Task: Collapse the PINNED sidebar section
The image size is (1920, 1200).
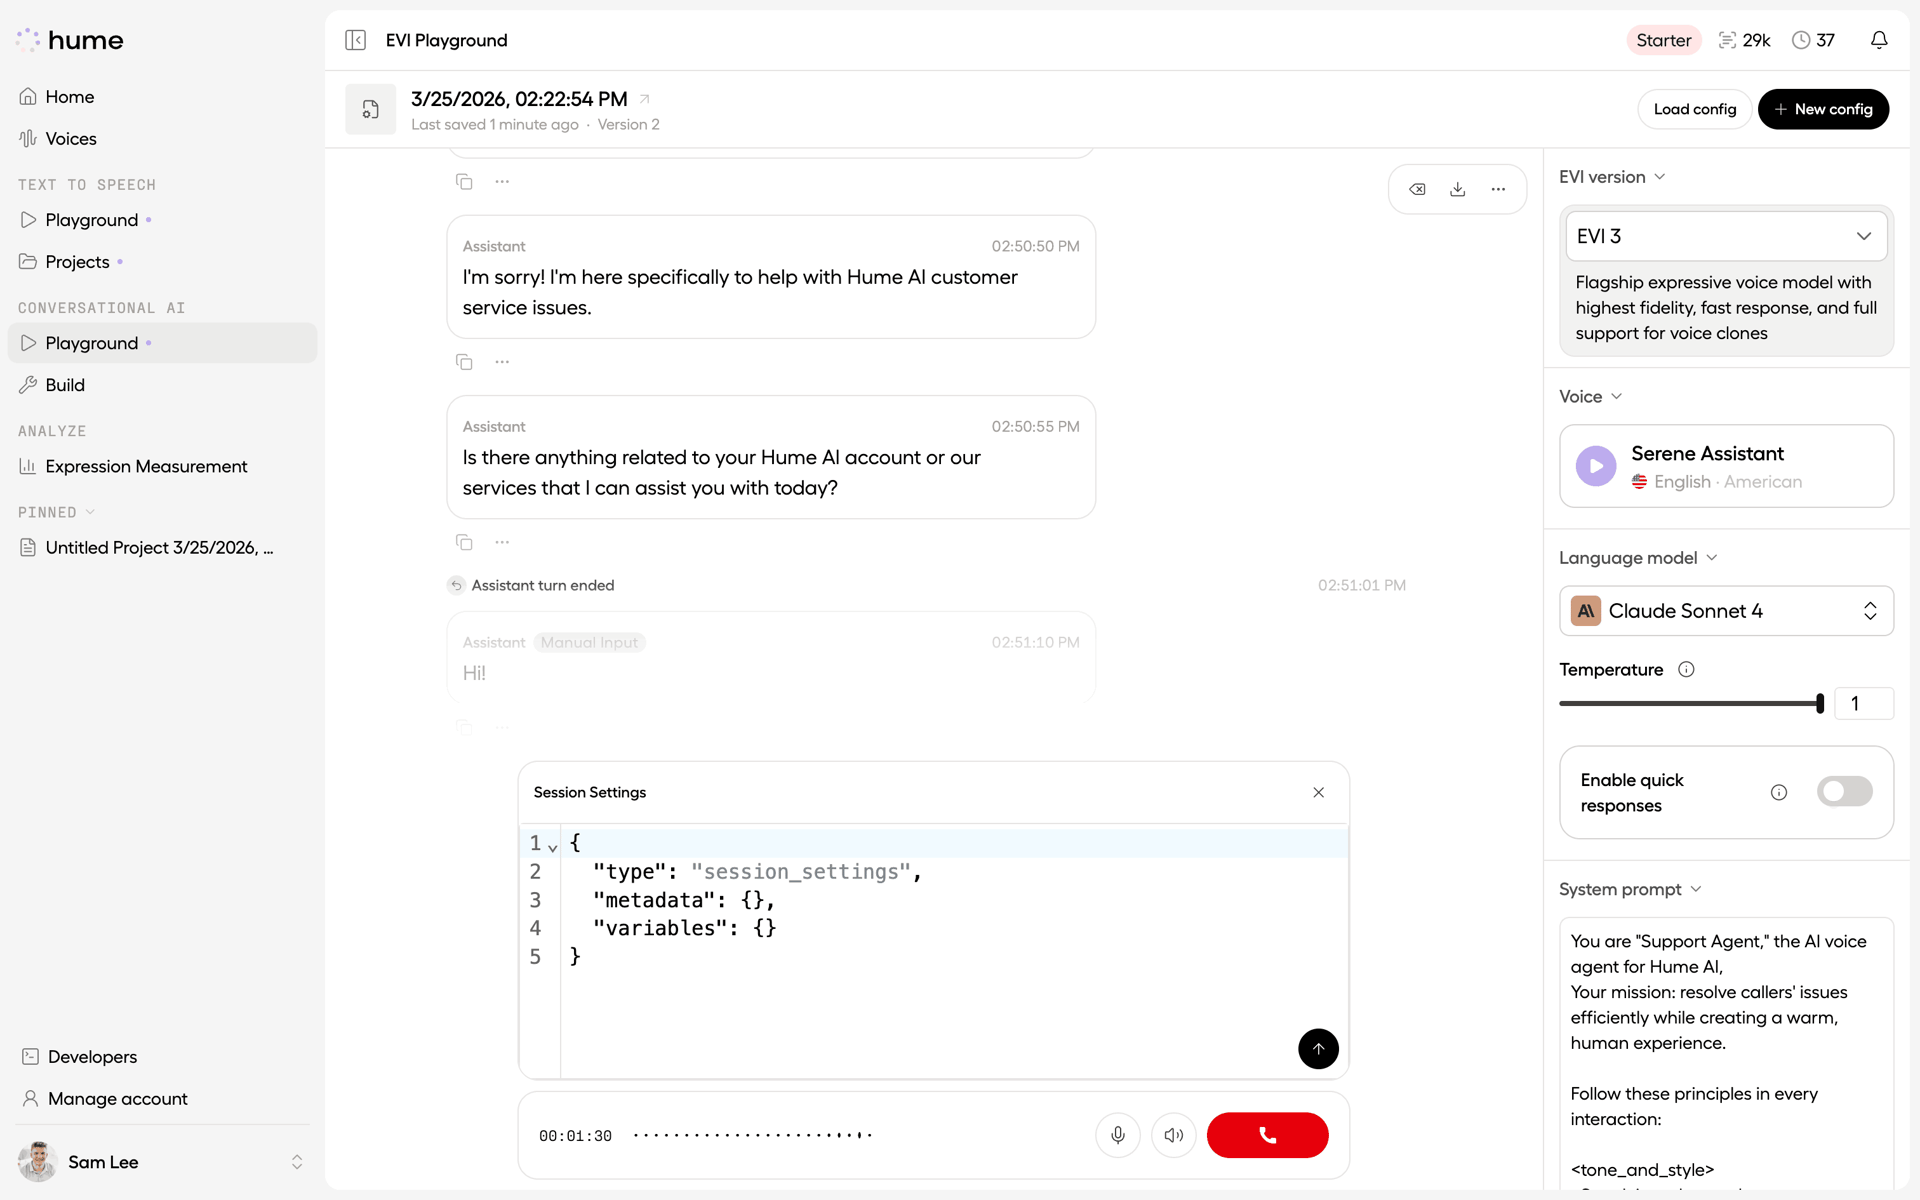Action: coord(56,512)
